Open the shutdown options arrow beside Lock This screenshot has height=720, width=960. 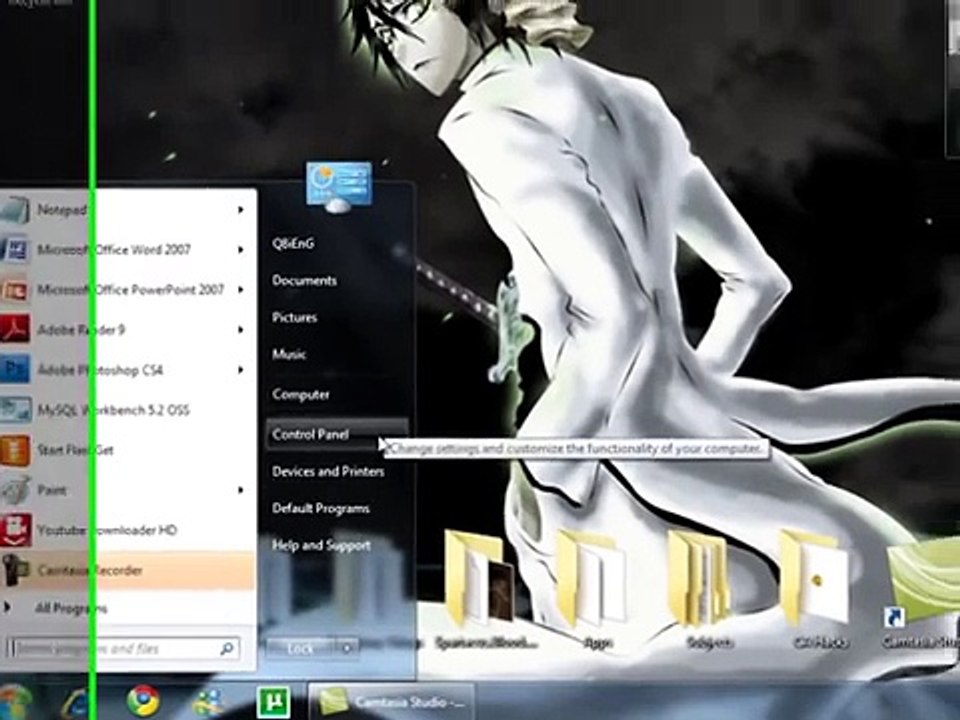[347, 648]
